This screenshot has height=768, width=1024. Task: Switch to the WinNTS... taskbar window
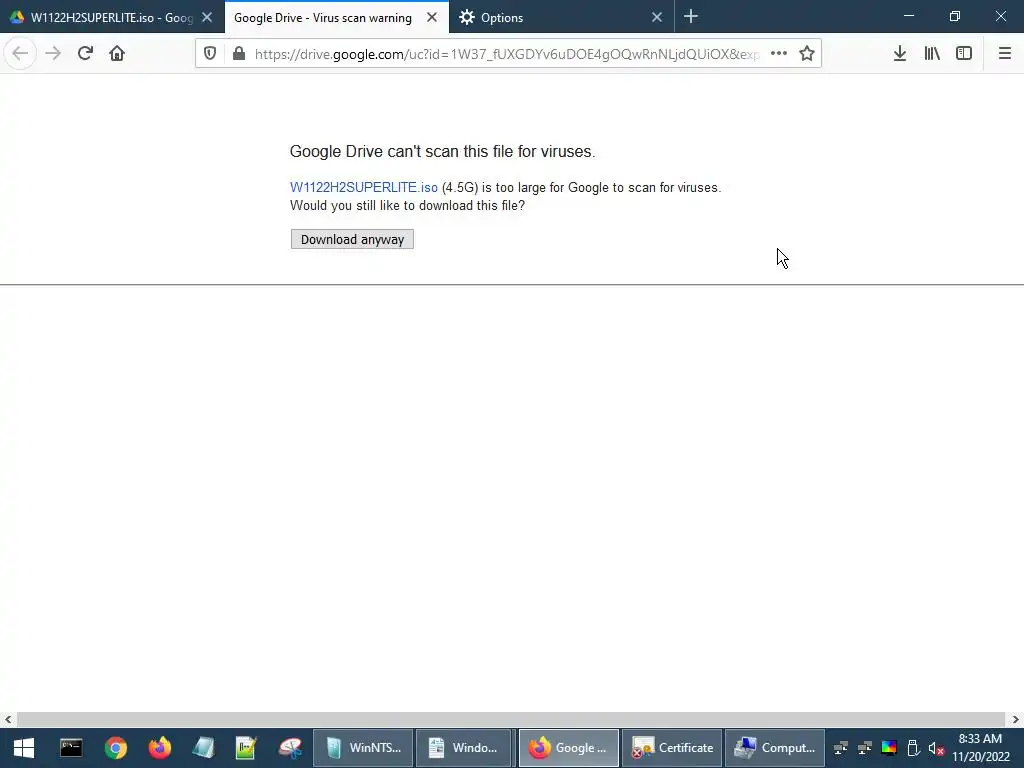point(363,748)
